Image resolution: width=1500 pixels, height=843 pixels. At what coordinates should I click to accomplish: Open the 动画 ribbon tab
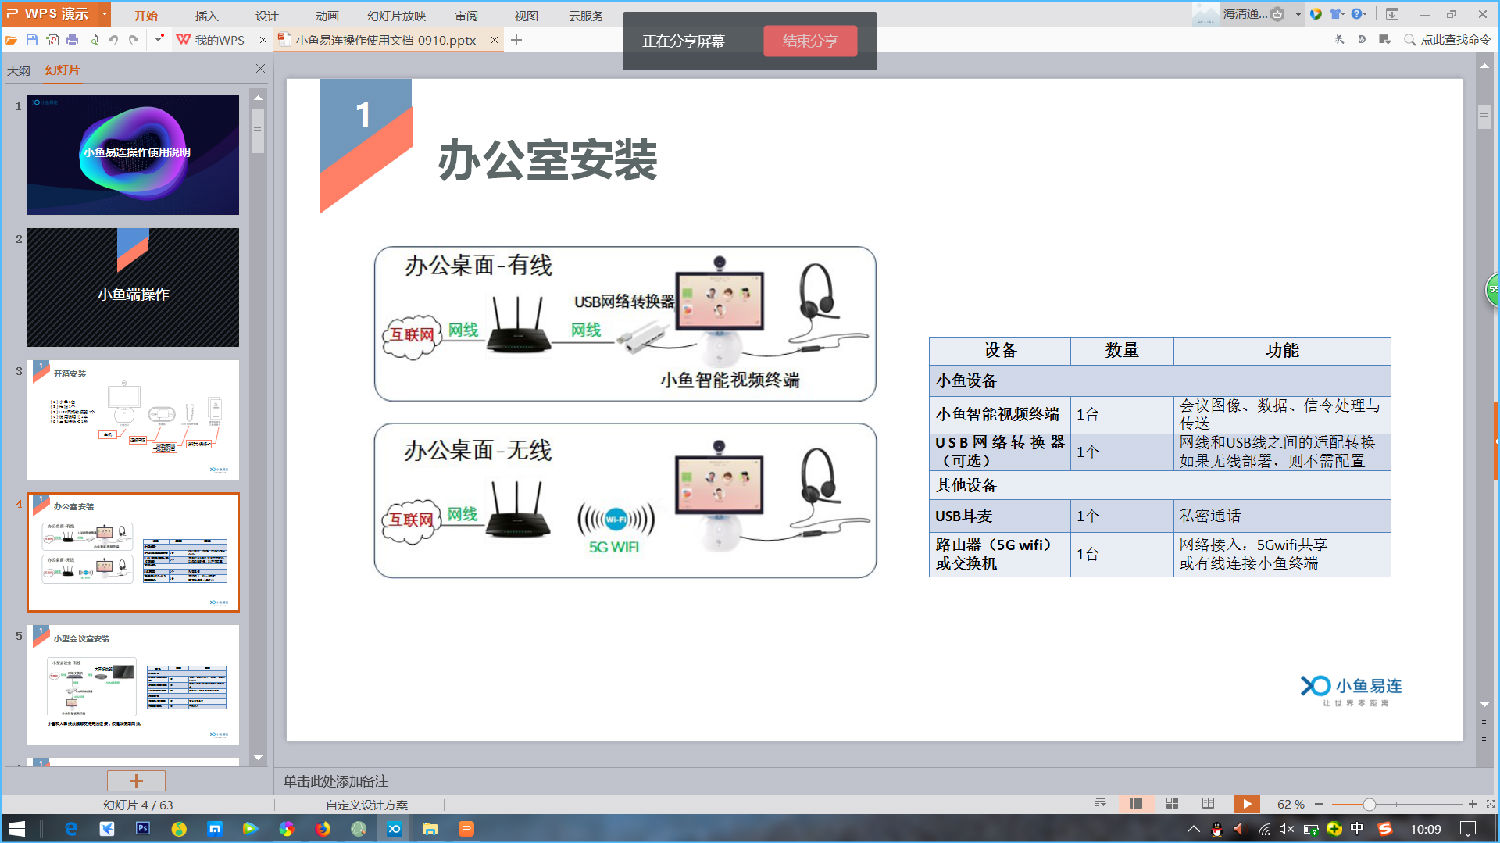point(326,16)
